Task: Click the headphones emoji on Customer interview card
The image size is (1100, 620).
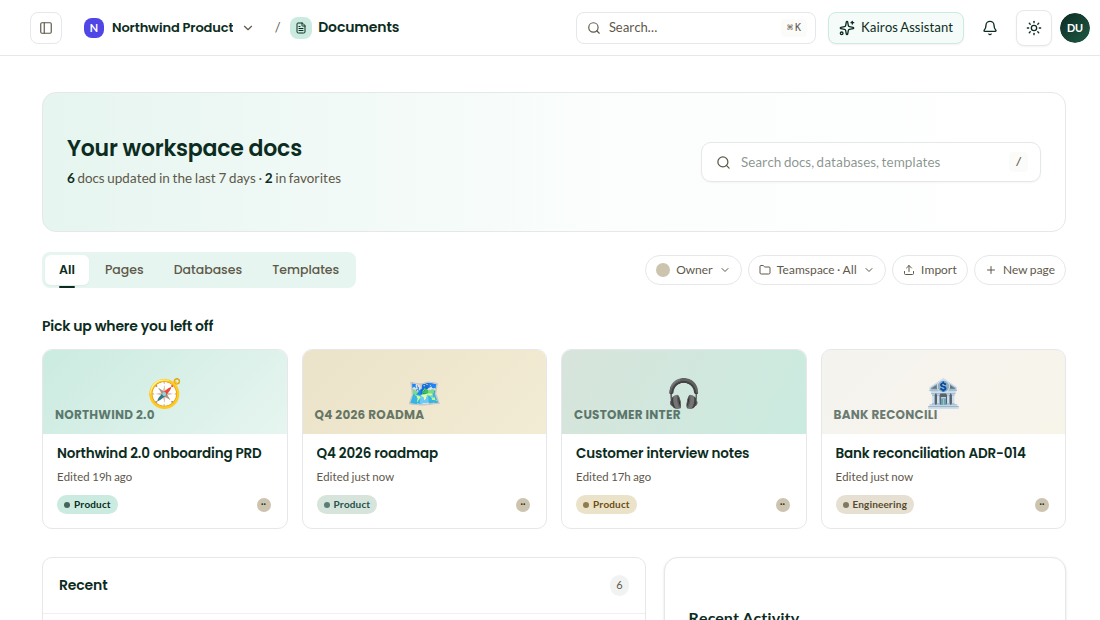Action: pyautogui.click(x=683, y=393)
